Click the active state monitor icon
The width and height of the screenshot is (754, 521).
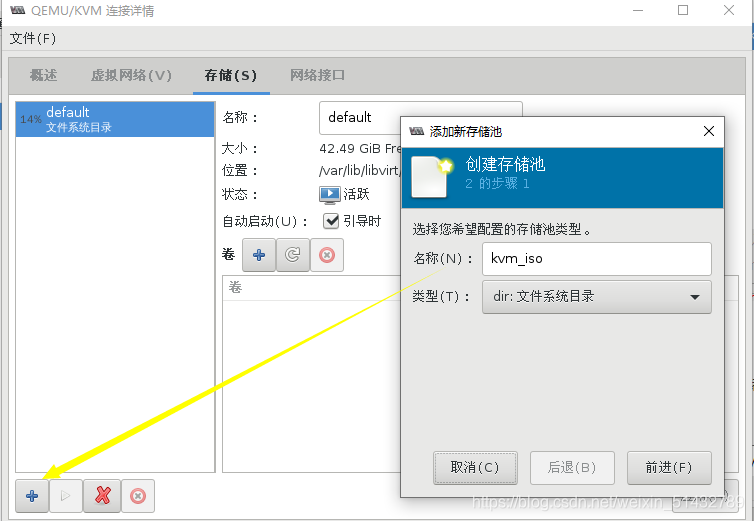point(330,194)
